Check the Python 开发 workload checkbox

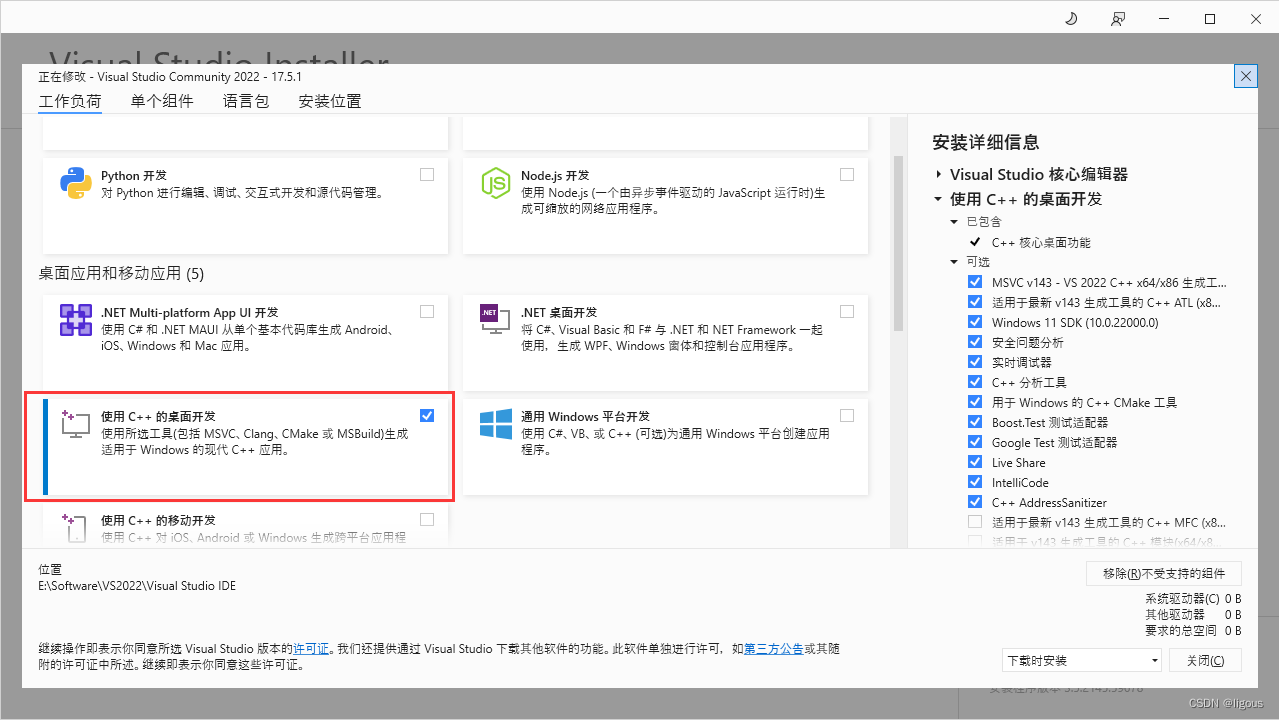427,174
